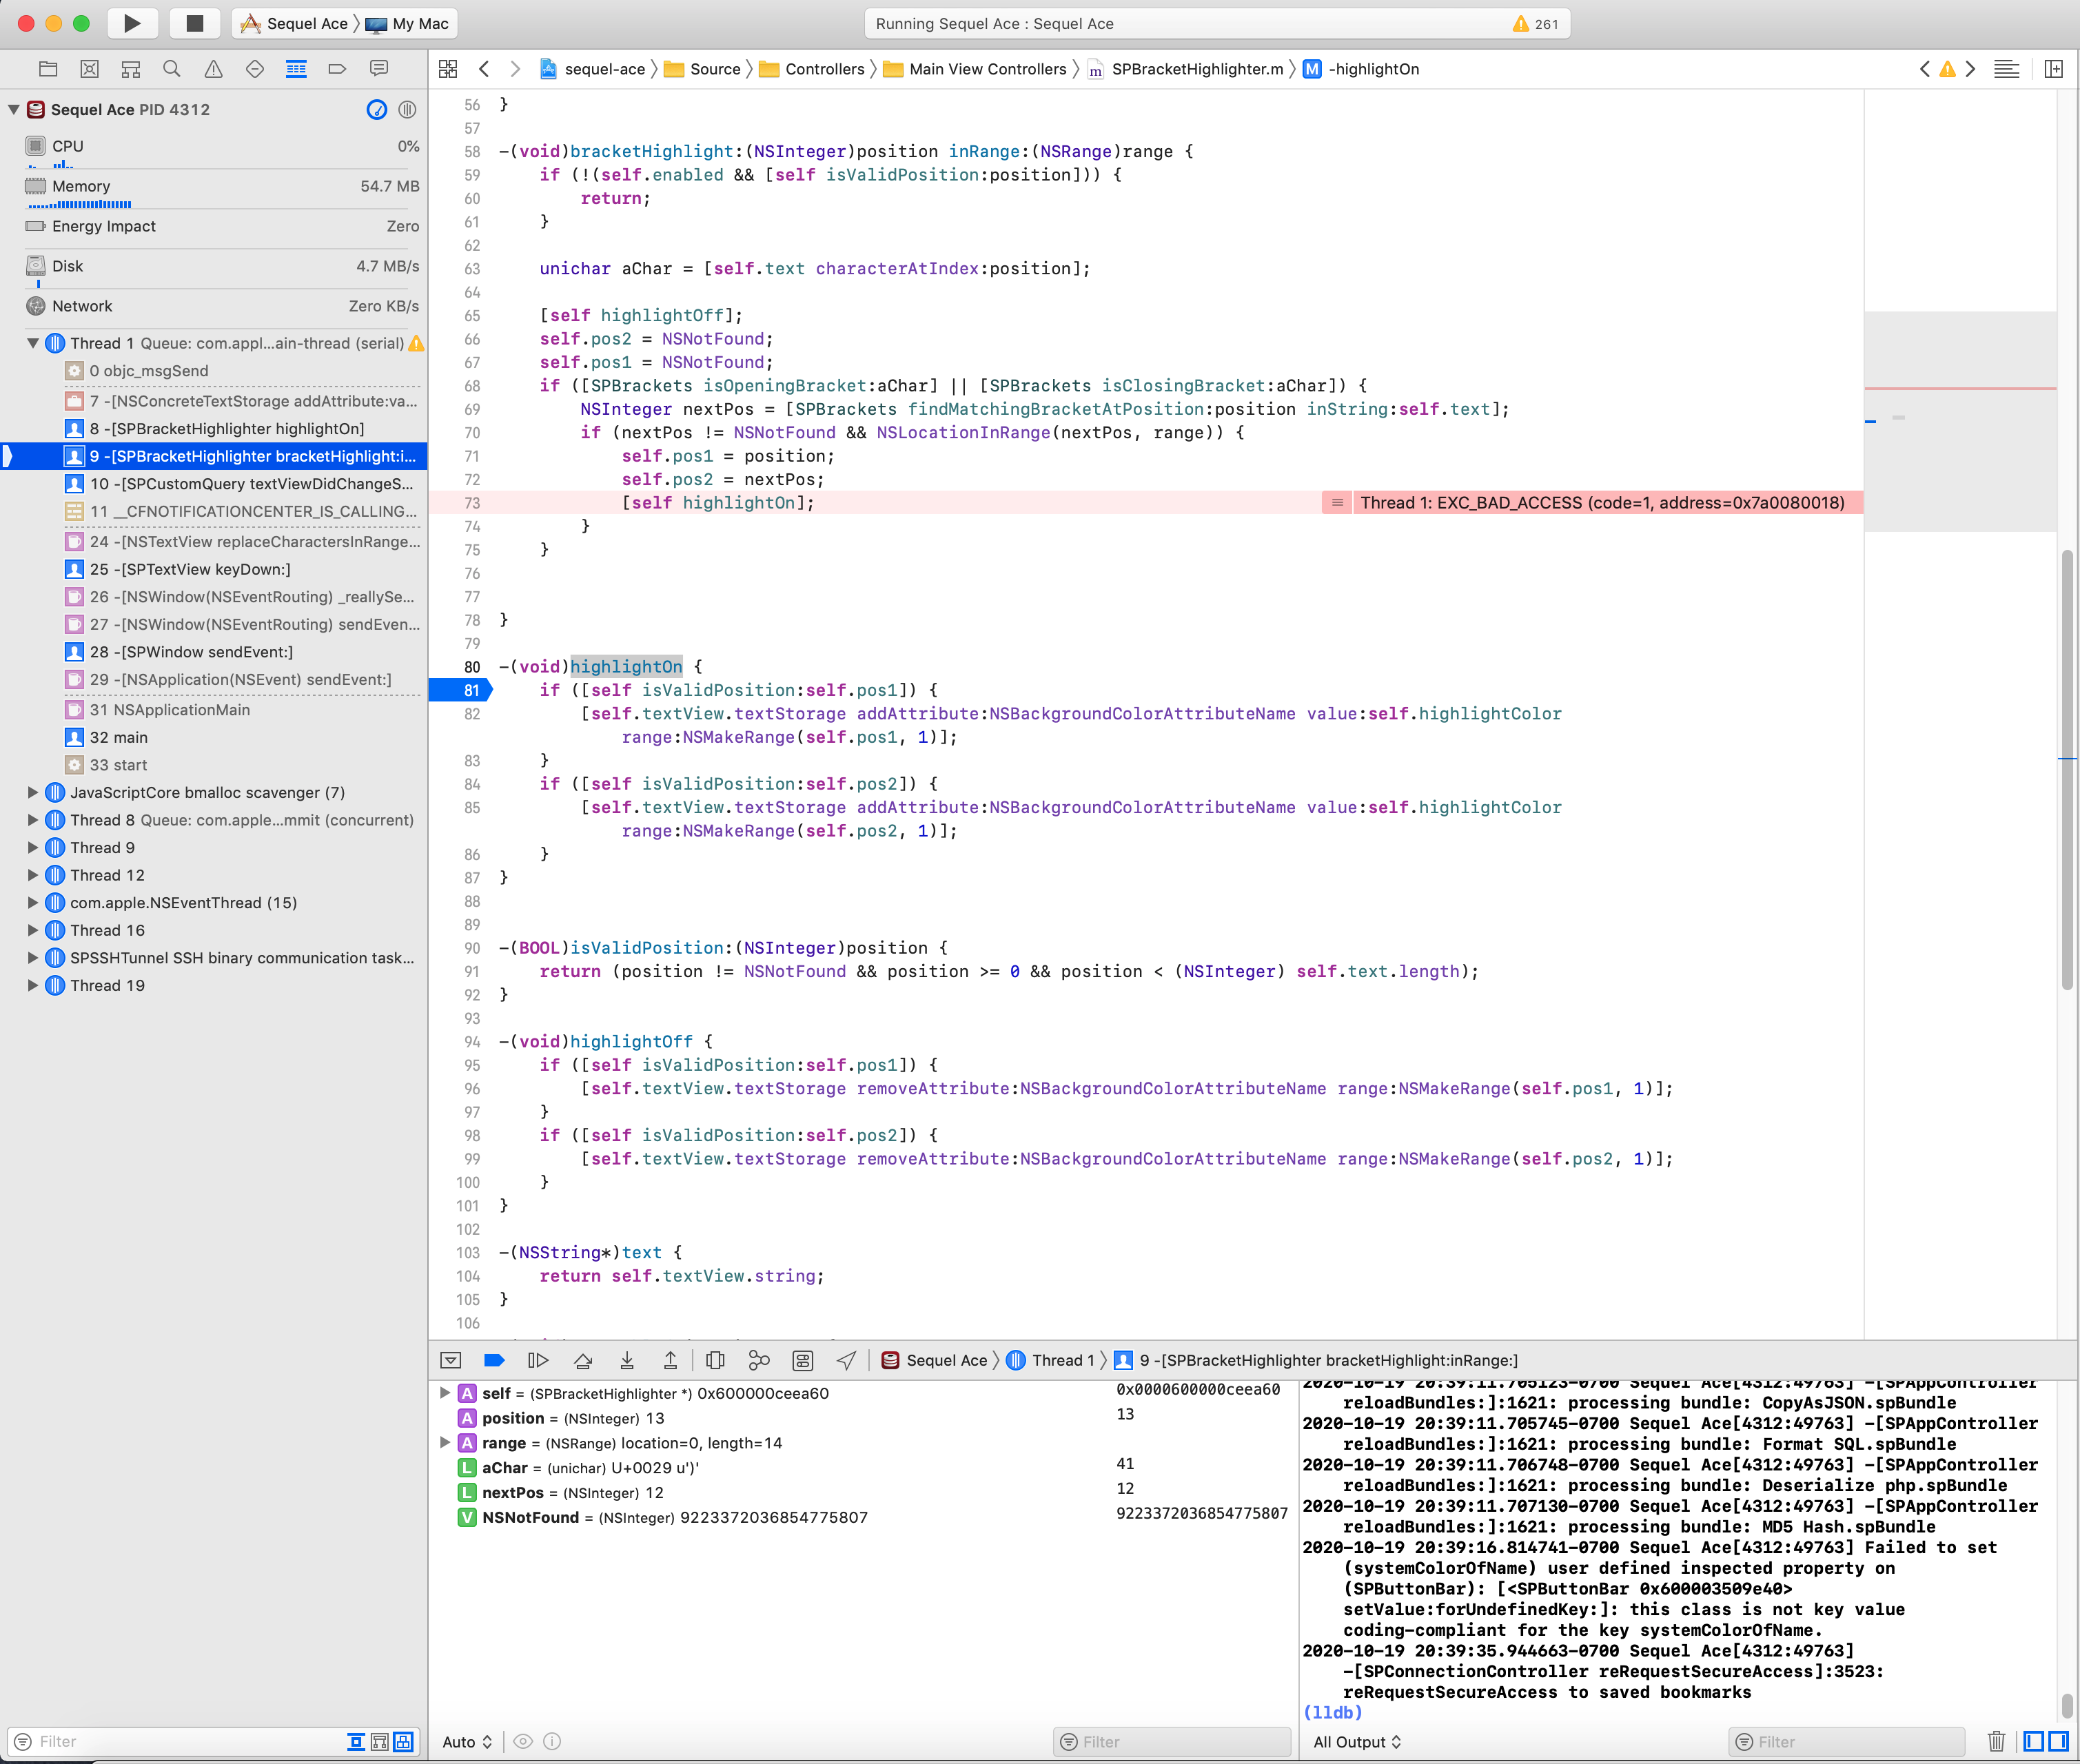Select the Sequel Ace scheme
2080x1764 pixels.
tap(294, 23)
